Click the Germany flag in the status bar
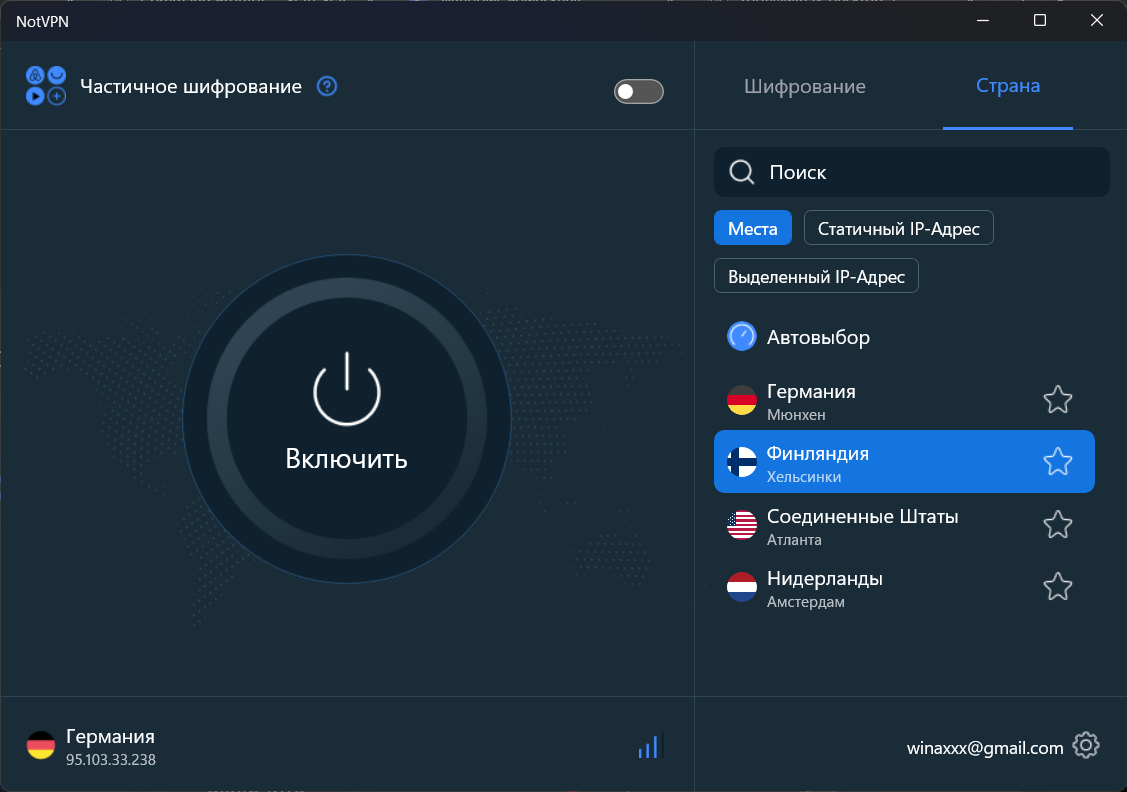The width and height of the screenshot is (1127, 792). tap(40, 745)
